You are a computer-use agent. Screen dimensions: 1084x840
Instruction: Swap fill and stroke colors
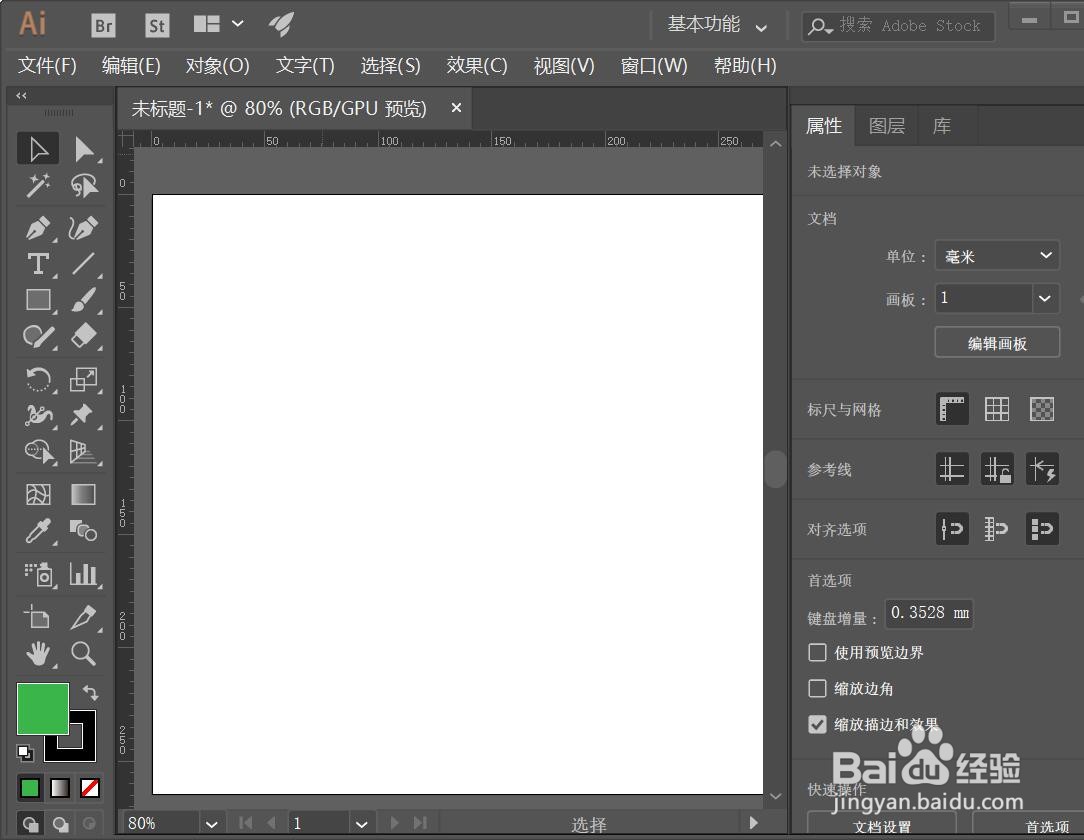(x=90, y=692)
